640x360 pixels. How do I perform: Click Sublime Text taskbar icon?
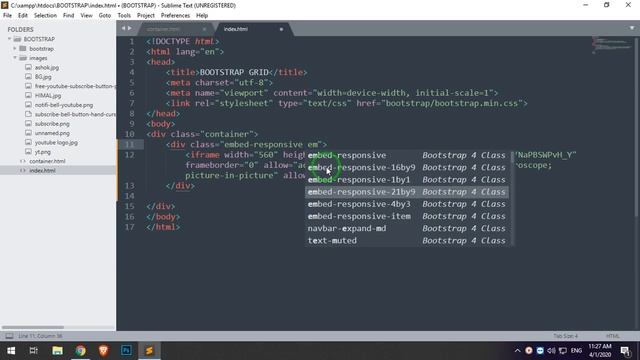tap(149, 351)
